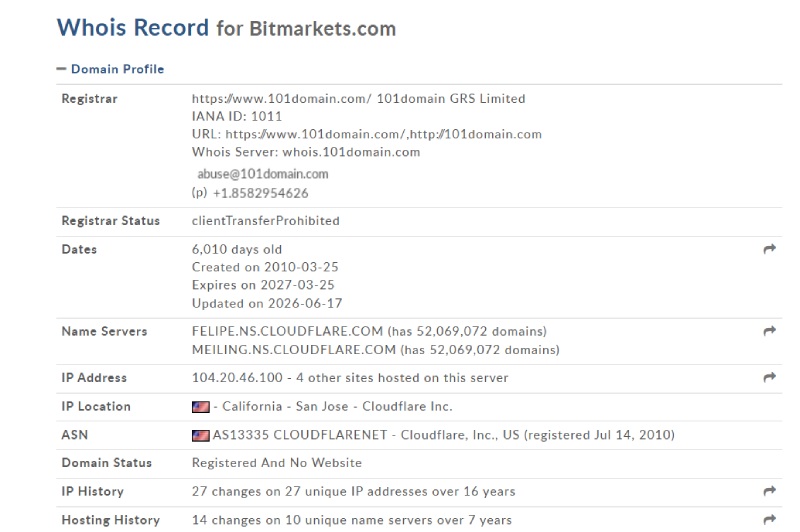Screen dimensions: 800x532
Task: Click the IP address 104.20.46.100 value
Action: coord(237,378)
